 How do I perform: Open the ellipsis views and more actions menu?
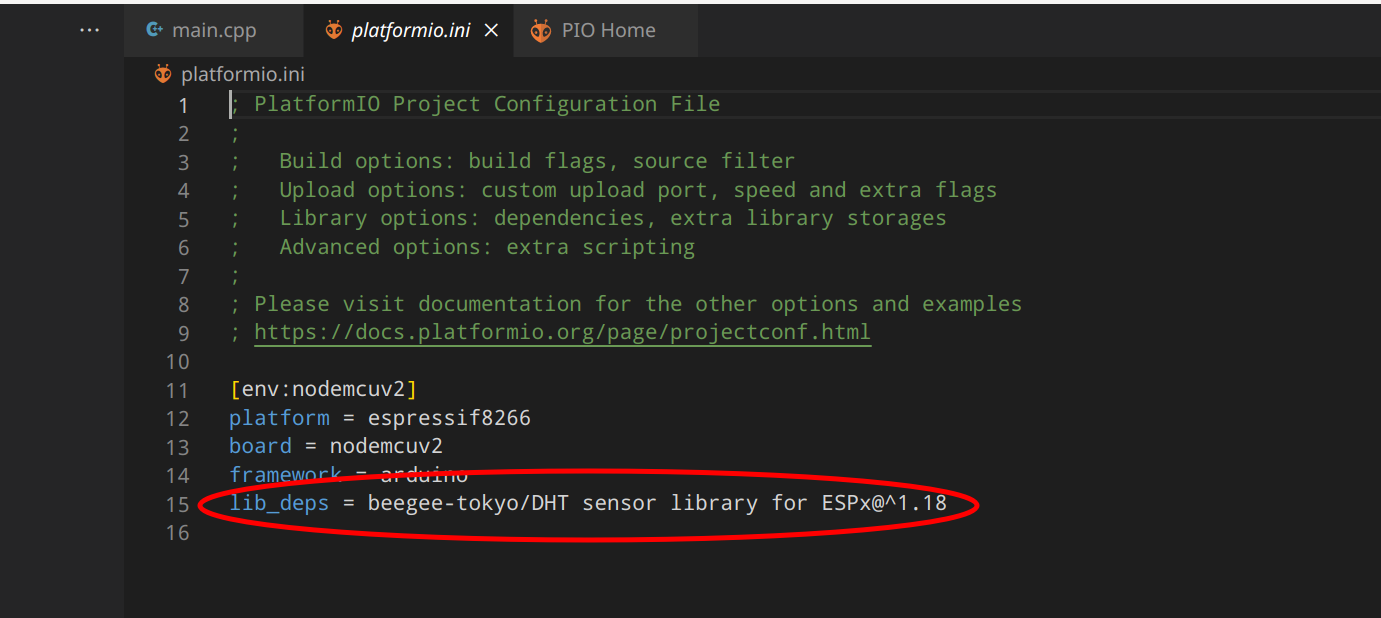(x=90, y=30)
